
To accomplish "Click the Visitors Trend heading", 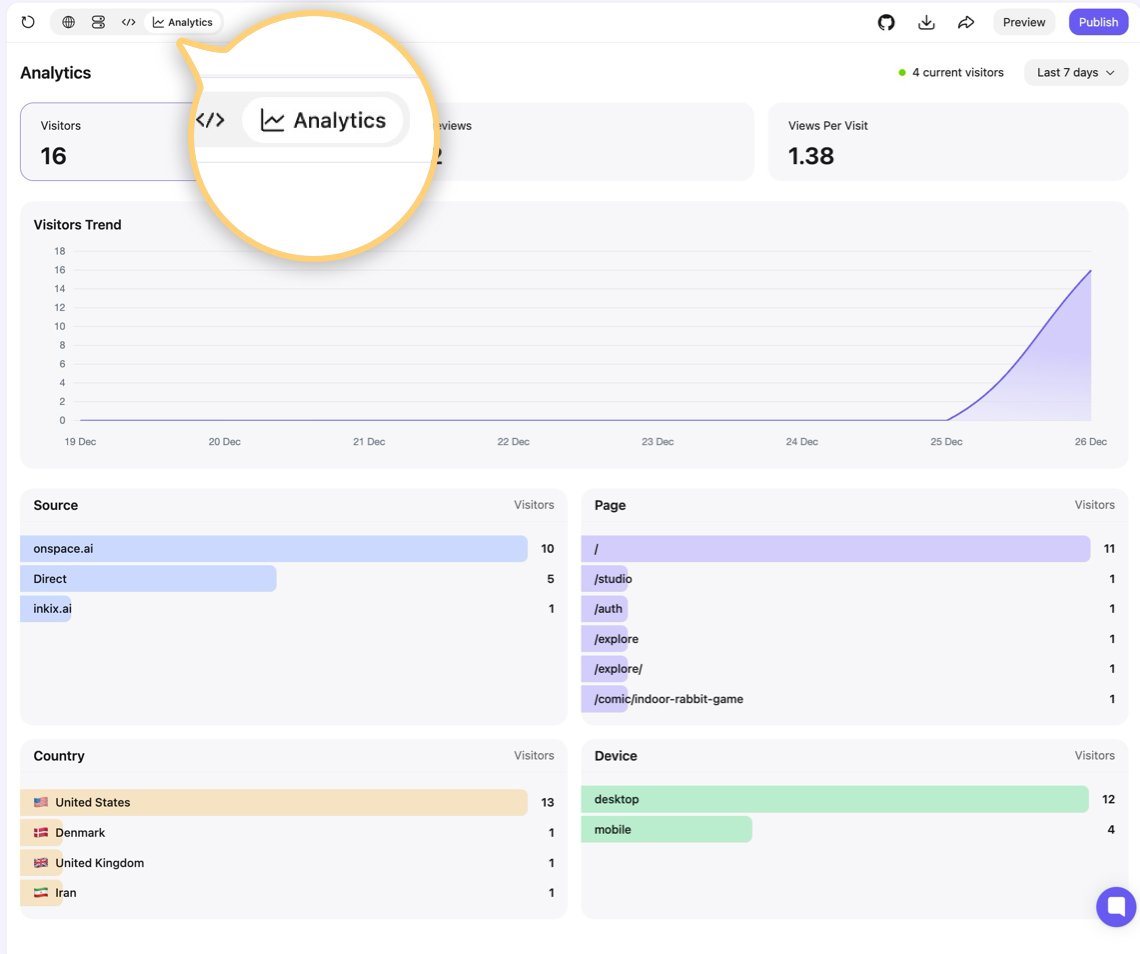I will pyautogui.click(x=77, y=225).
